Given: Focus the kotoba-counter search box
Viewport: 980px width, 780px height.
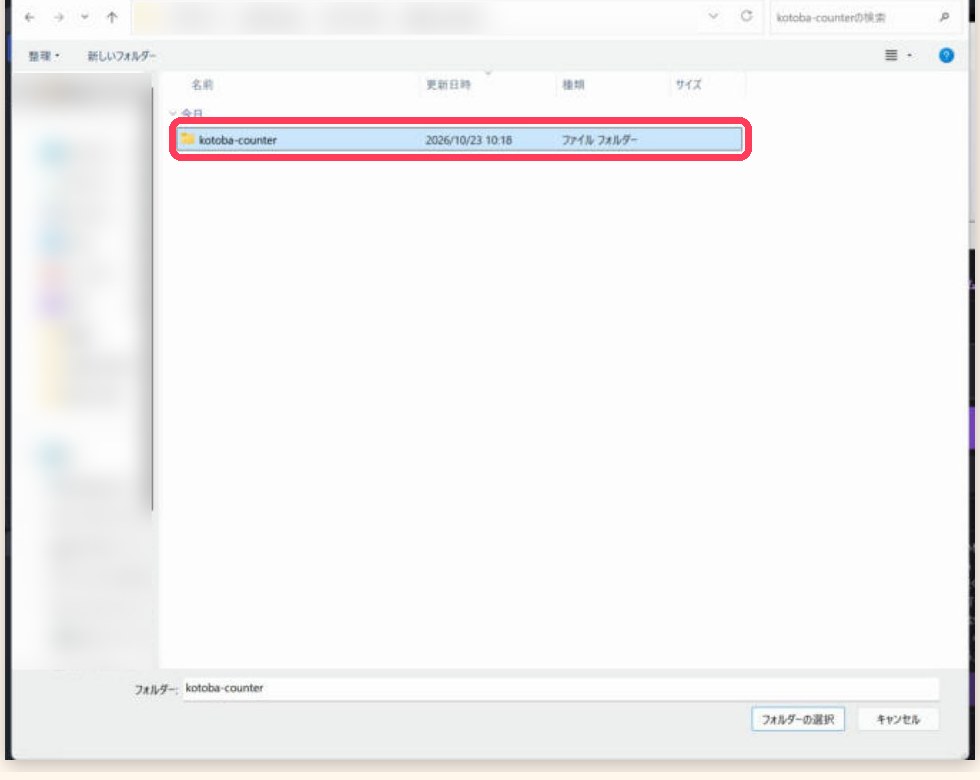Looking at the screenshot, I should coord(853,18).
